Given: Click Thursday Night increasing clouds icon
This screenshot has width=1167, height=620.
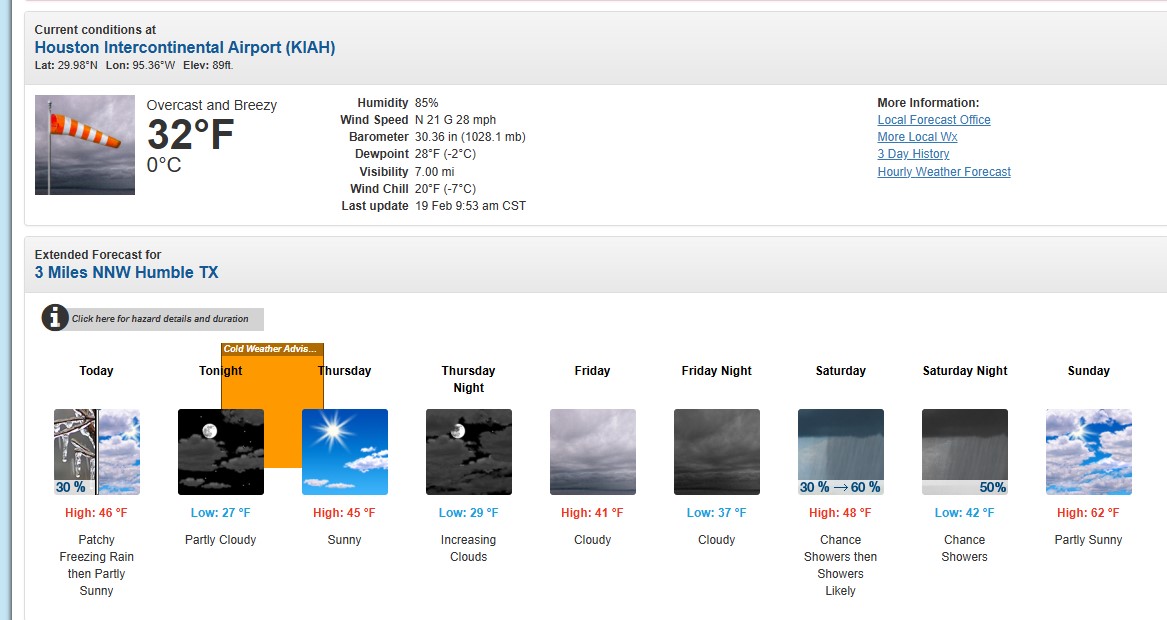Looking at the screenshot, I should coord(468,451).
